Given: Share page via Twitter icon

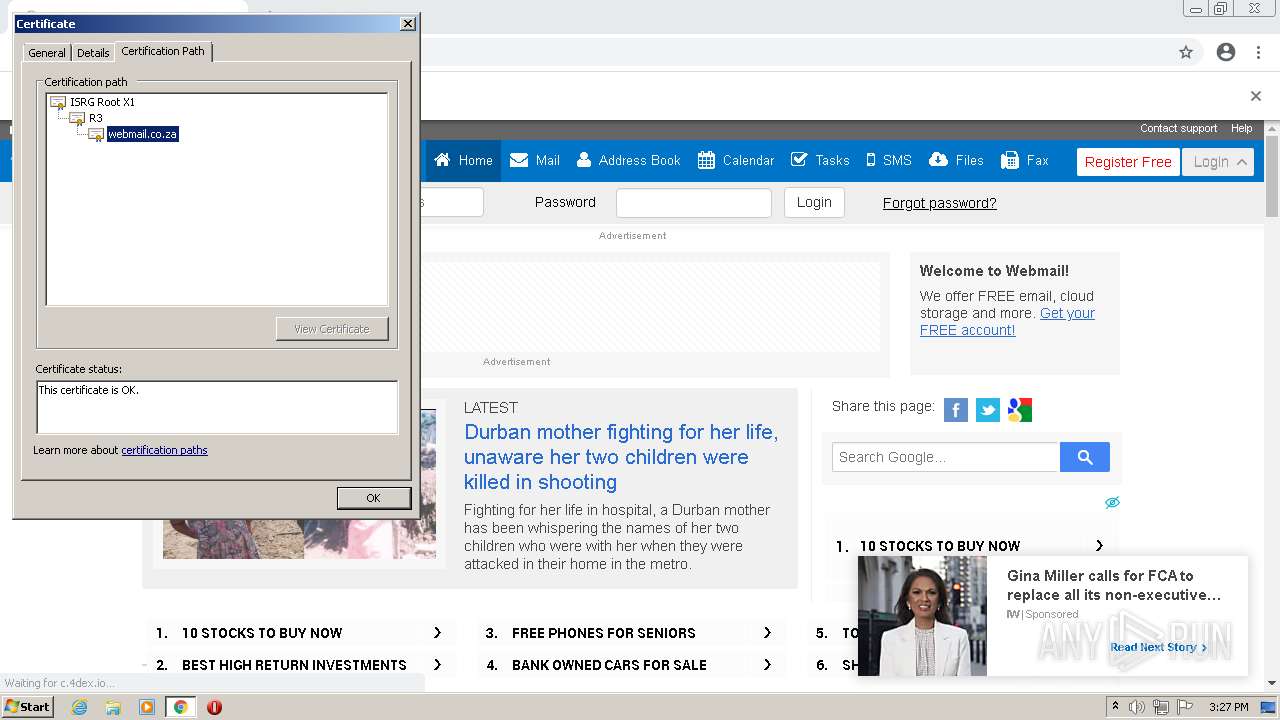Looking at the screenshot, I should 988,410.
